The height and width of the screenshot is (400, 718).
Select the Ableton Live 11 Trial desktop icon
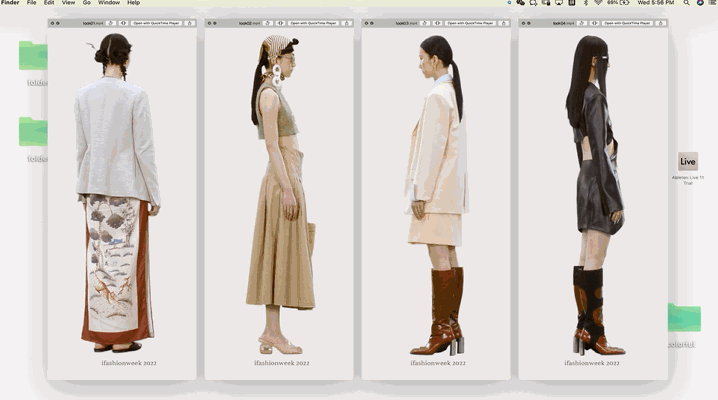(x=688, y=162)
